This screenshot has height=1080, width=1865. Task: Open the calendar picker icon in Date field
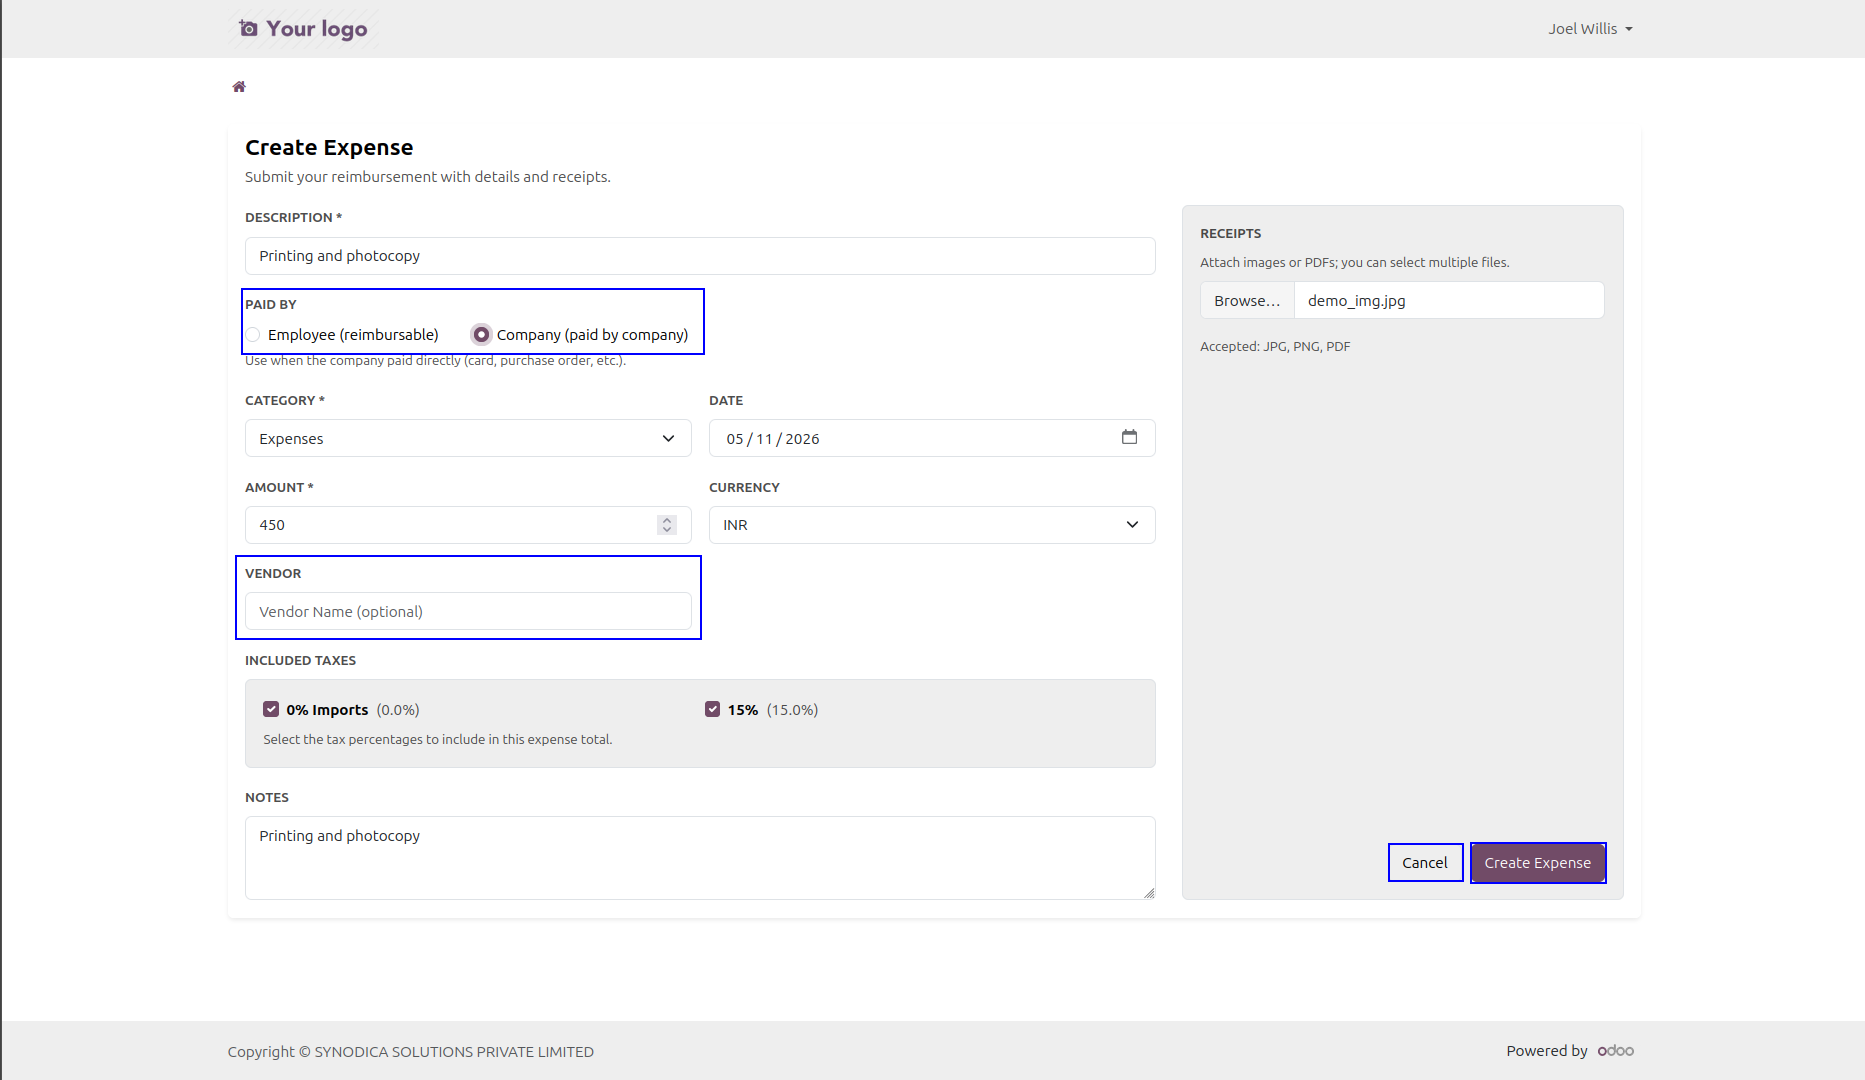[1129, 437]
